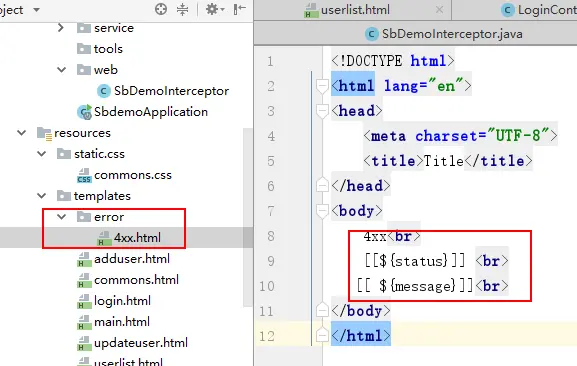Click the DOCTYPE html text on line 1
The height and width of the screenshot is (366, 577).
pos(393,61)
